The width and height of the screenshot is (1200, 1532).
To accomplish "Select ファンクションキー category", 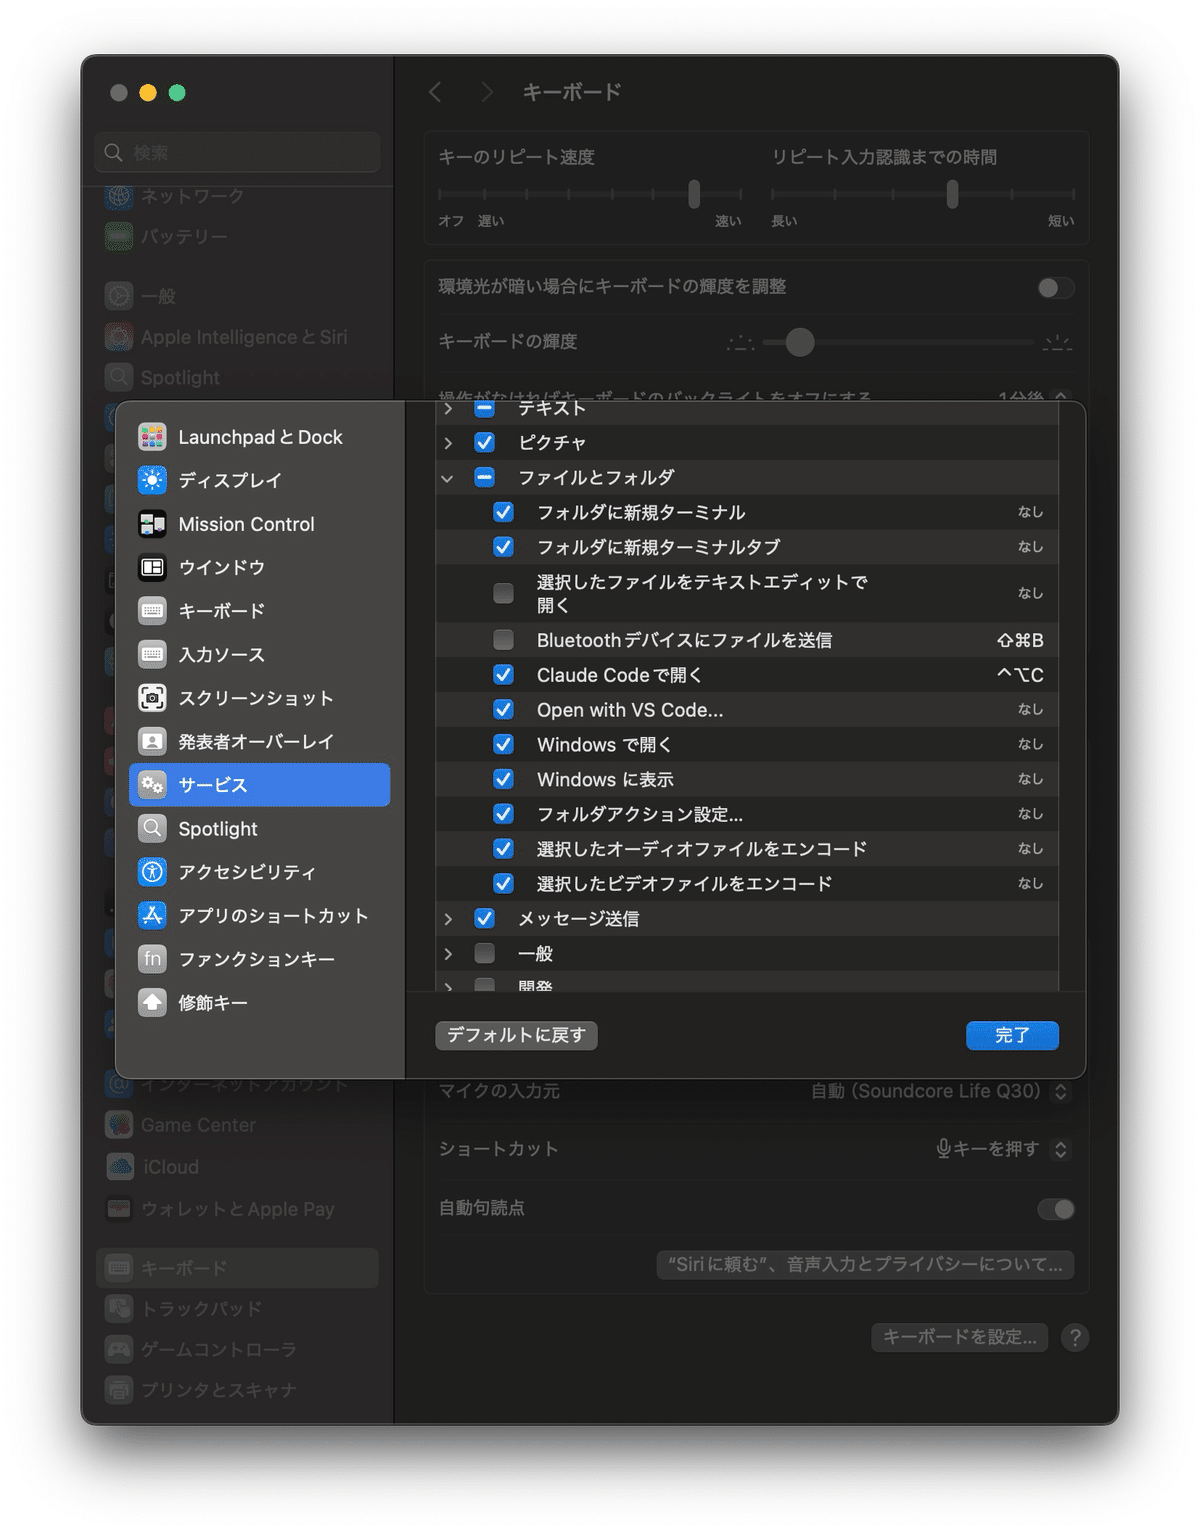I will pyautogui.click(x=260, y=959).
